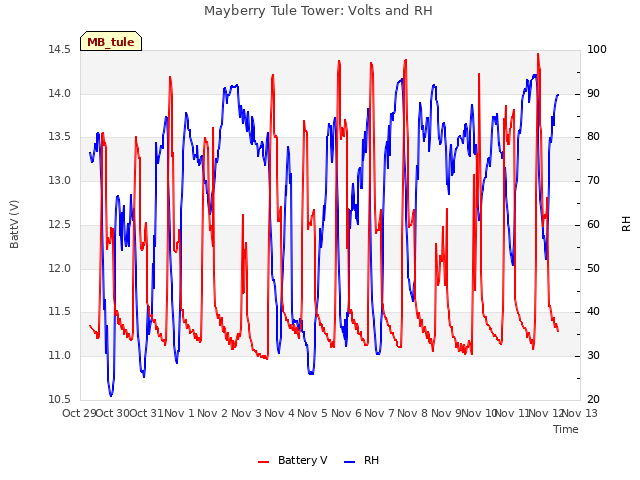Click the 12.5 left axis value

[x=60, y=224]
